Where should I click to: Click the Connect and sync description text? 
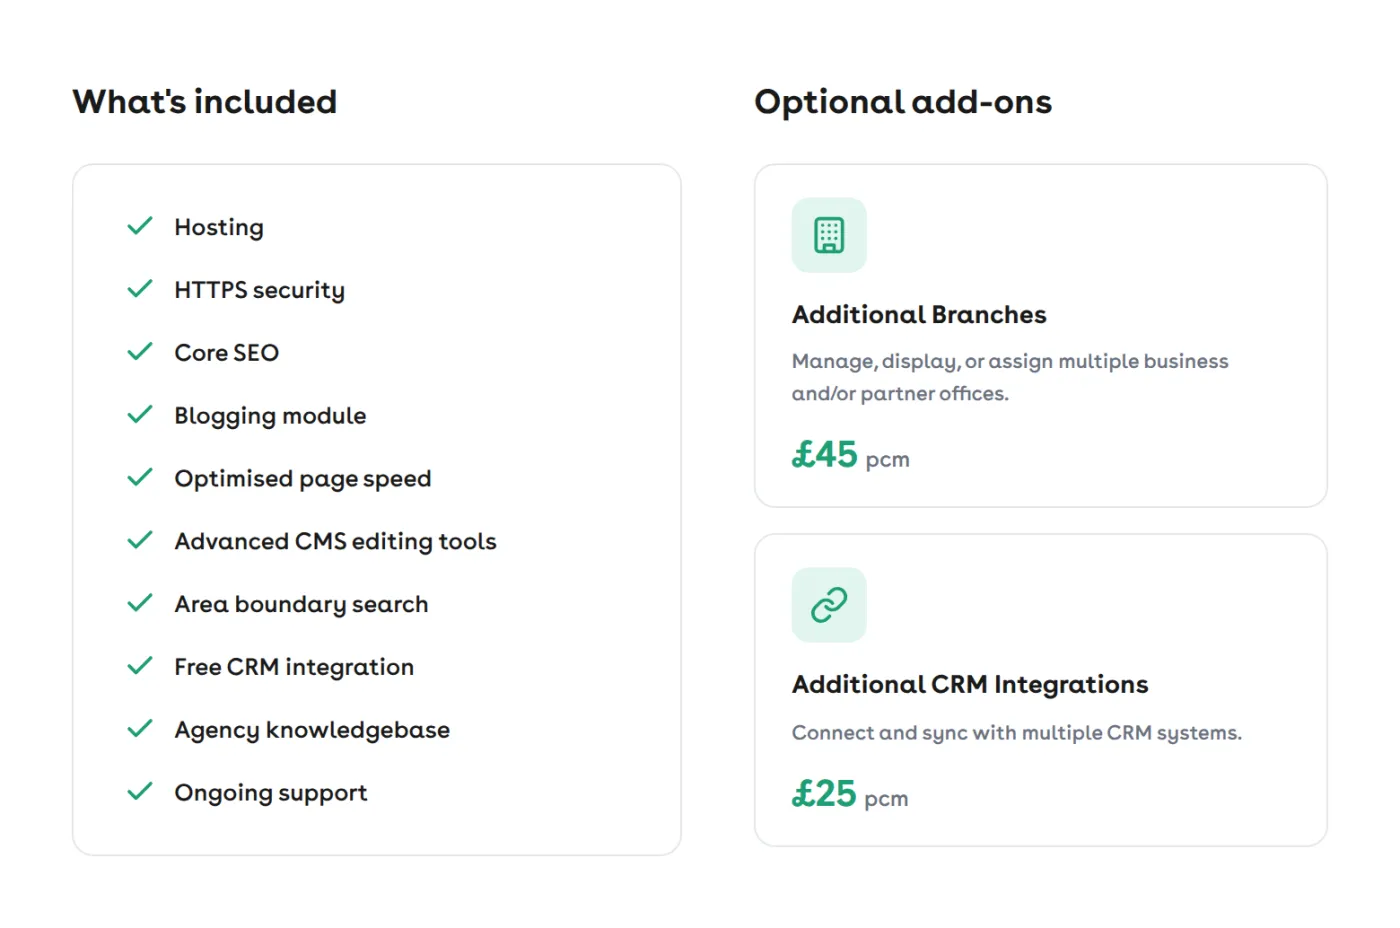coord(1017,733)
